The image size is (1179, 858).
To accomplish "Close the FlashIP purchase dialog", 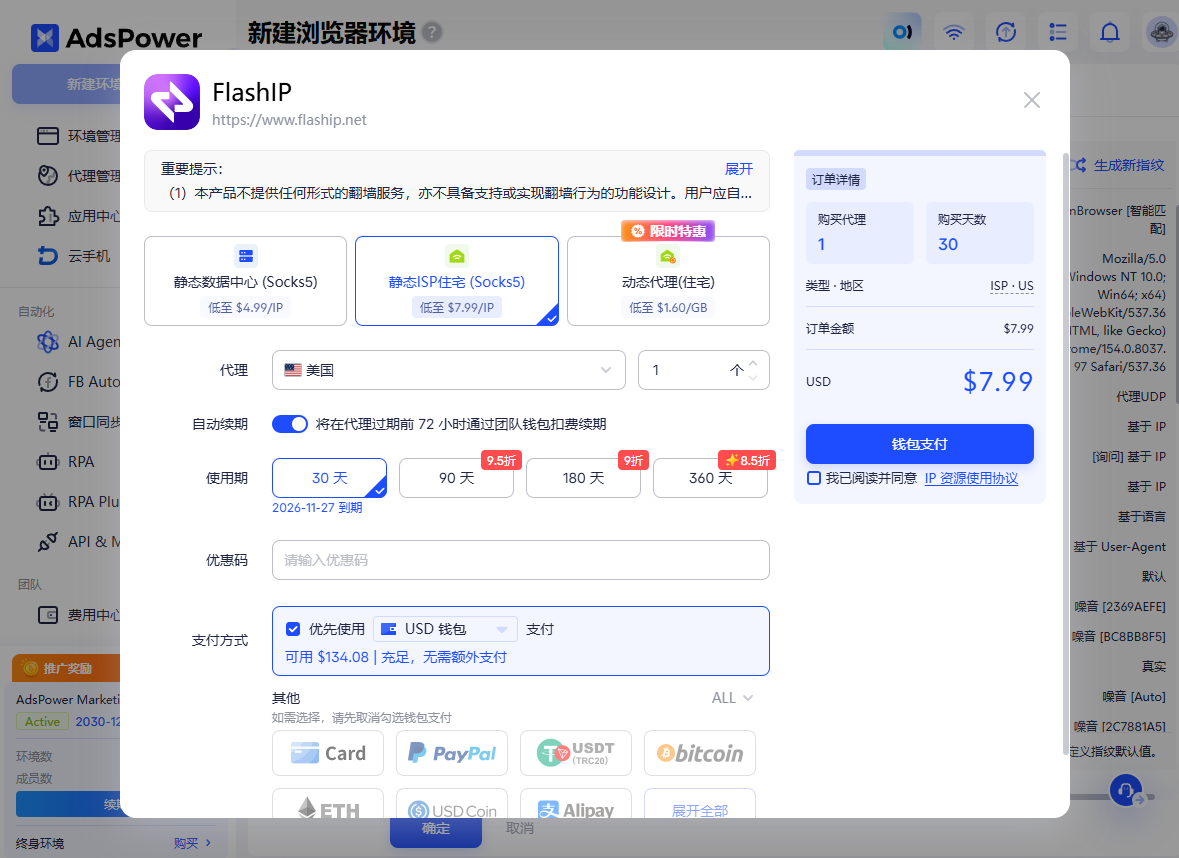I will point(1032,100).
